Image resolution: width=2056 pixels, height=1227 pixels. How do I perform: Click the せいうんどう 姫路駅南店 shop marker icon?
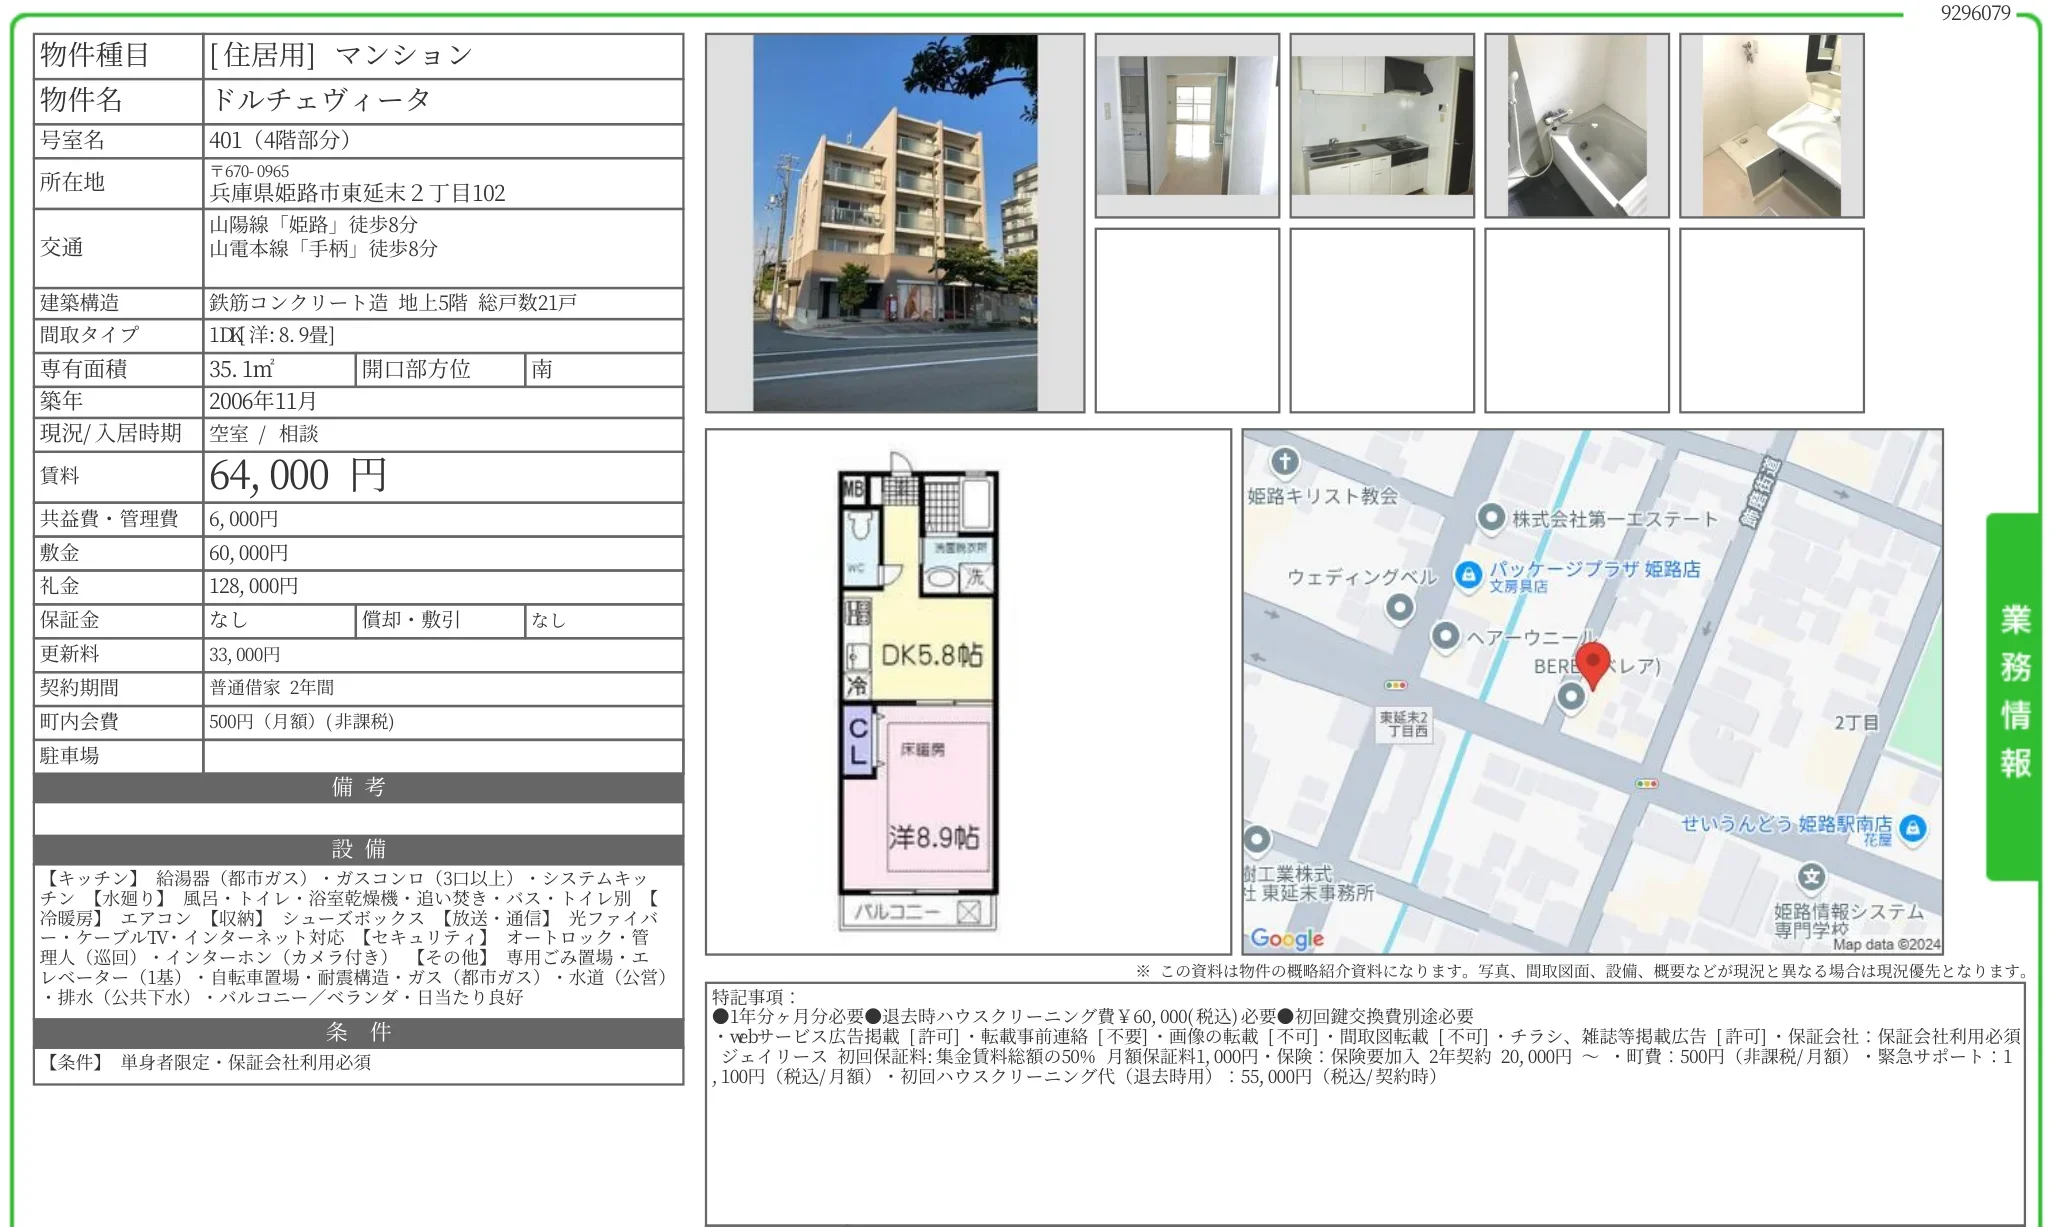[1912, 828]
